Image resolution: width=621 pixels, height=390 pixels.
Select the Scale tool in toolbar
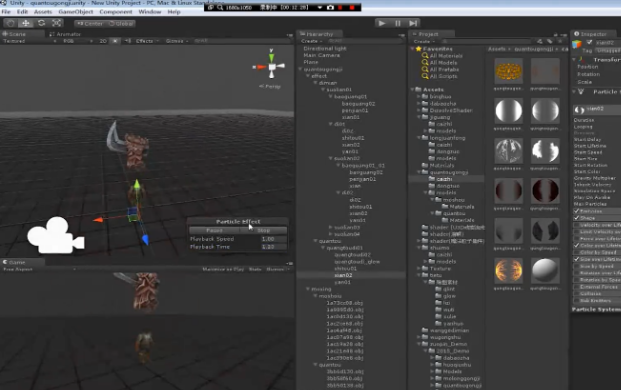pyautogui.click(x=57, y=23)
